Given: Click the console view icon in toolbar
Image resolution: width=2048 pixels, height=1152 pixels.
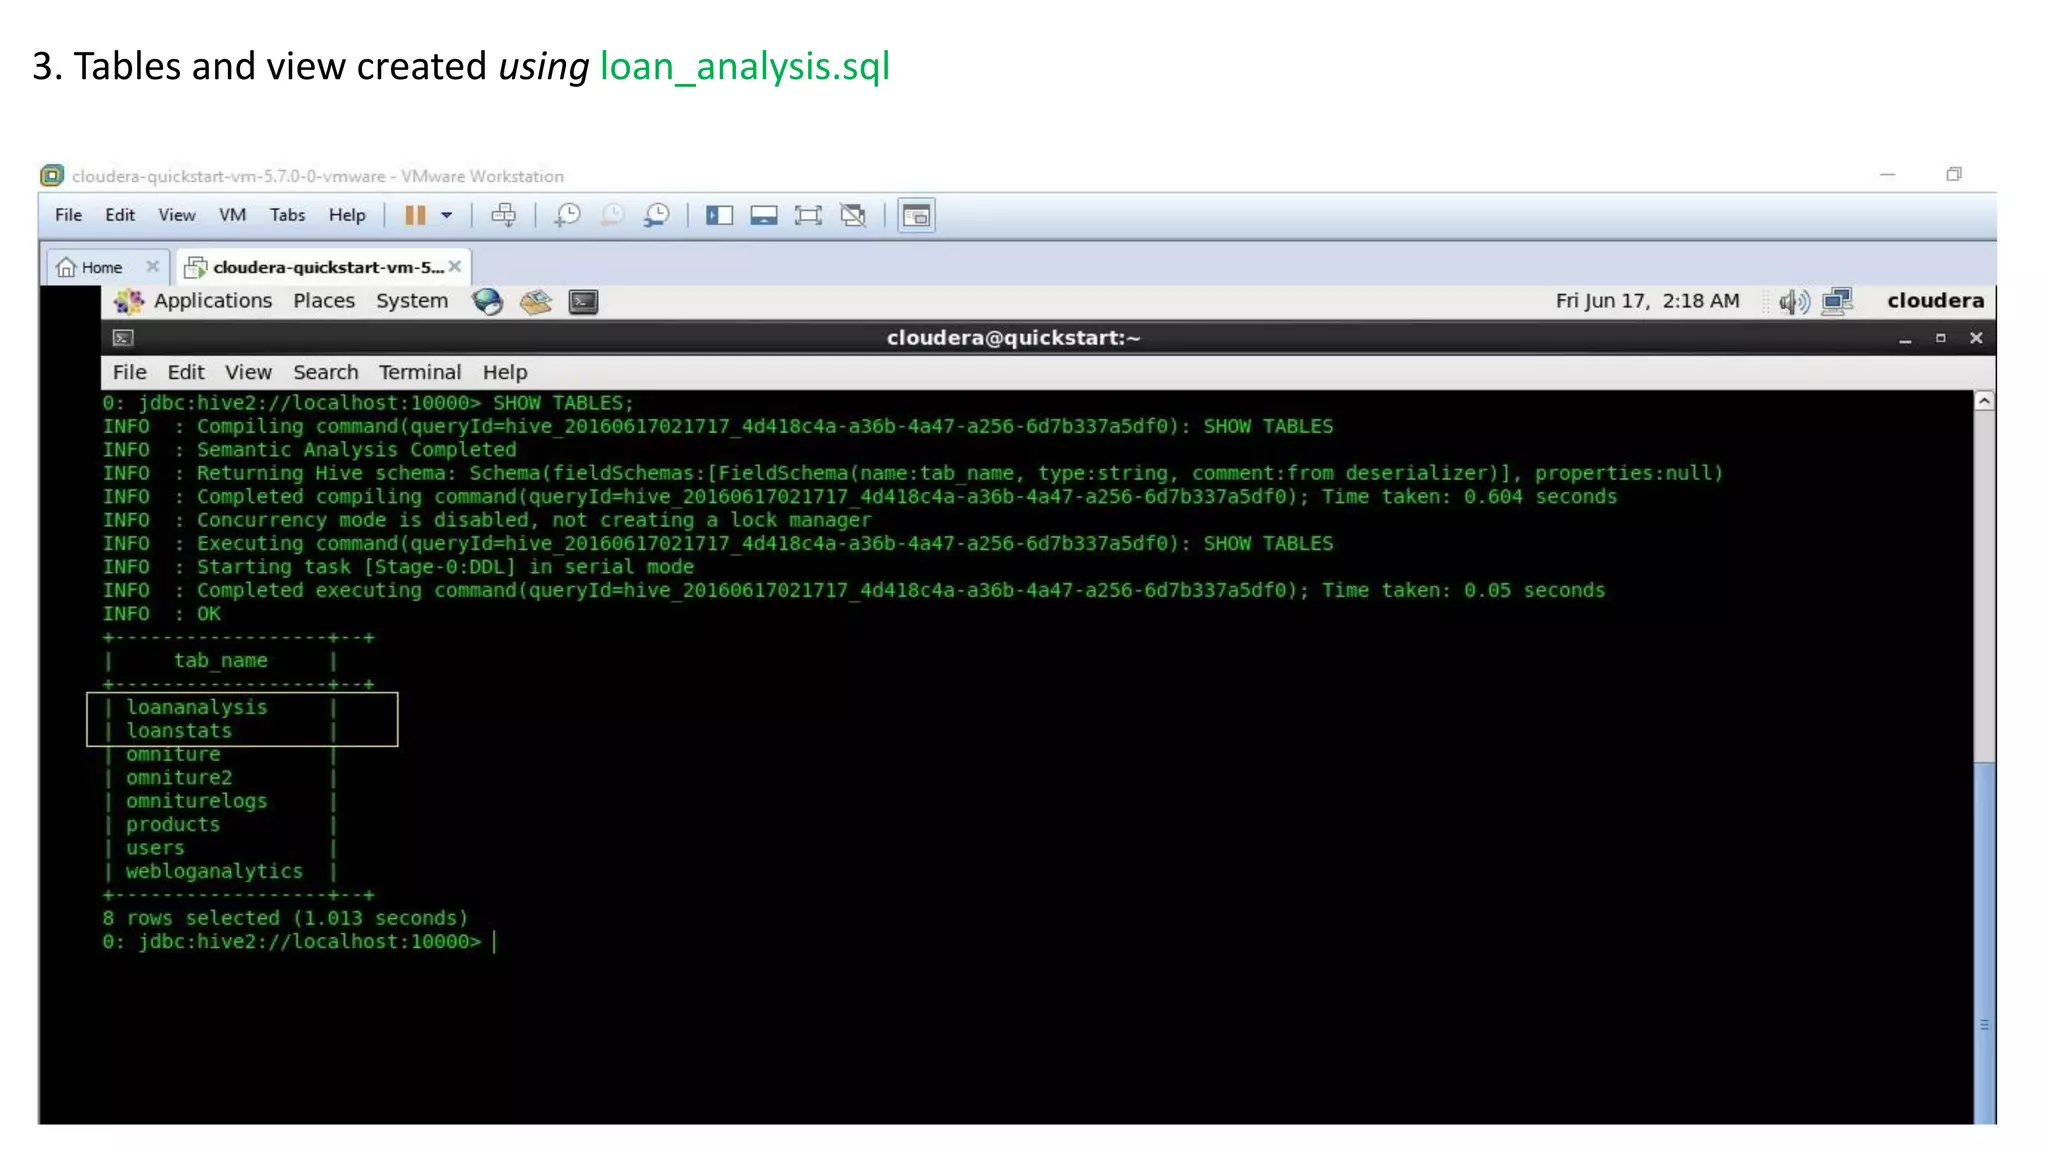Looking at the screenshot, I should [x=916, y=215].
